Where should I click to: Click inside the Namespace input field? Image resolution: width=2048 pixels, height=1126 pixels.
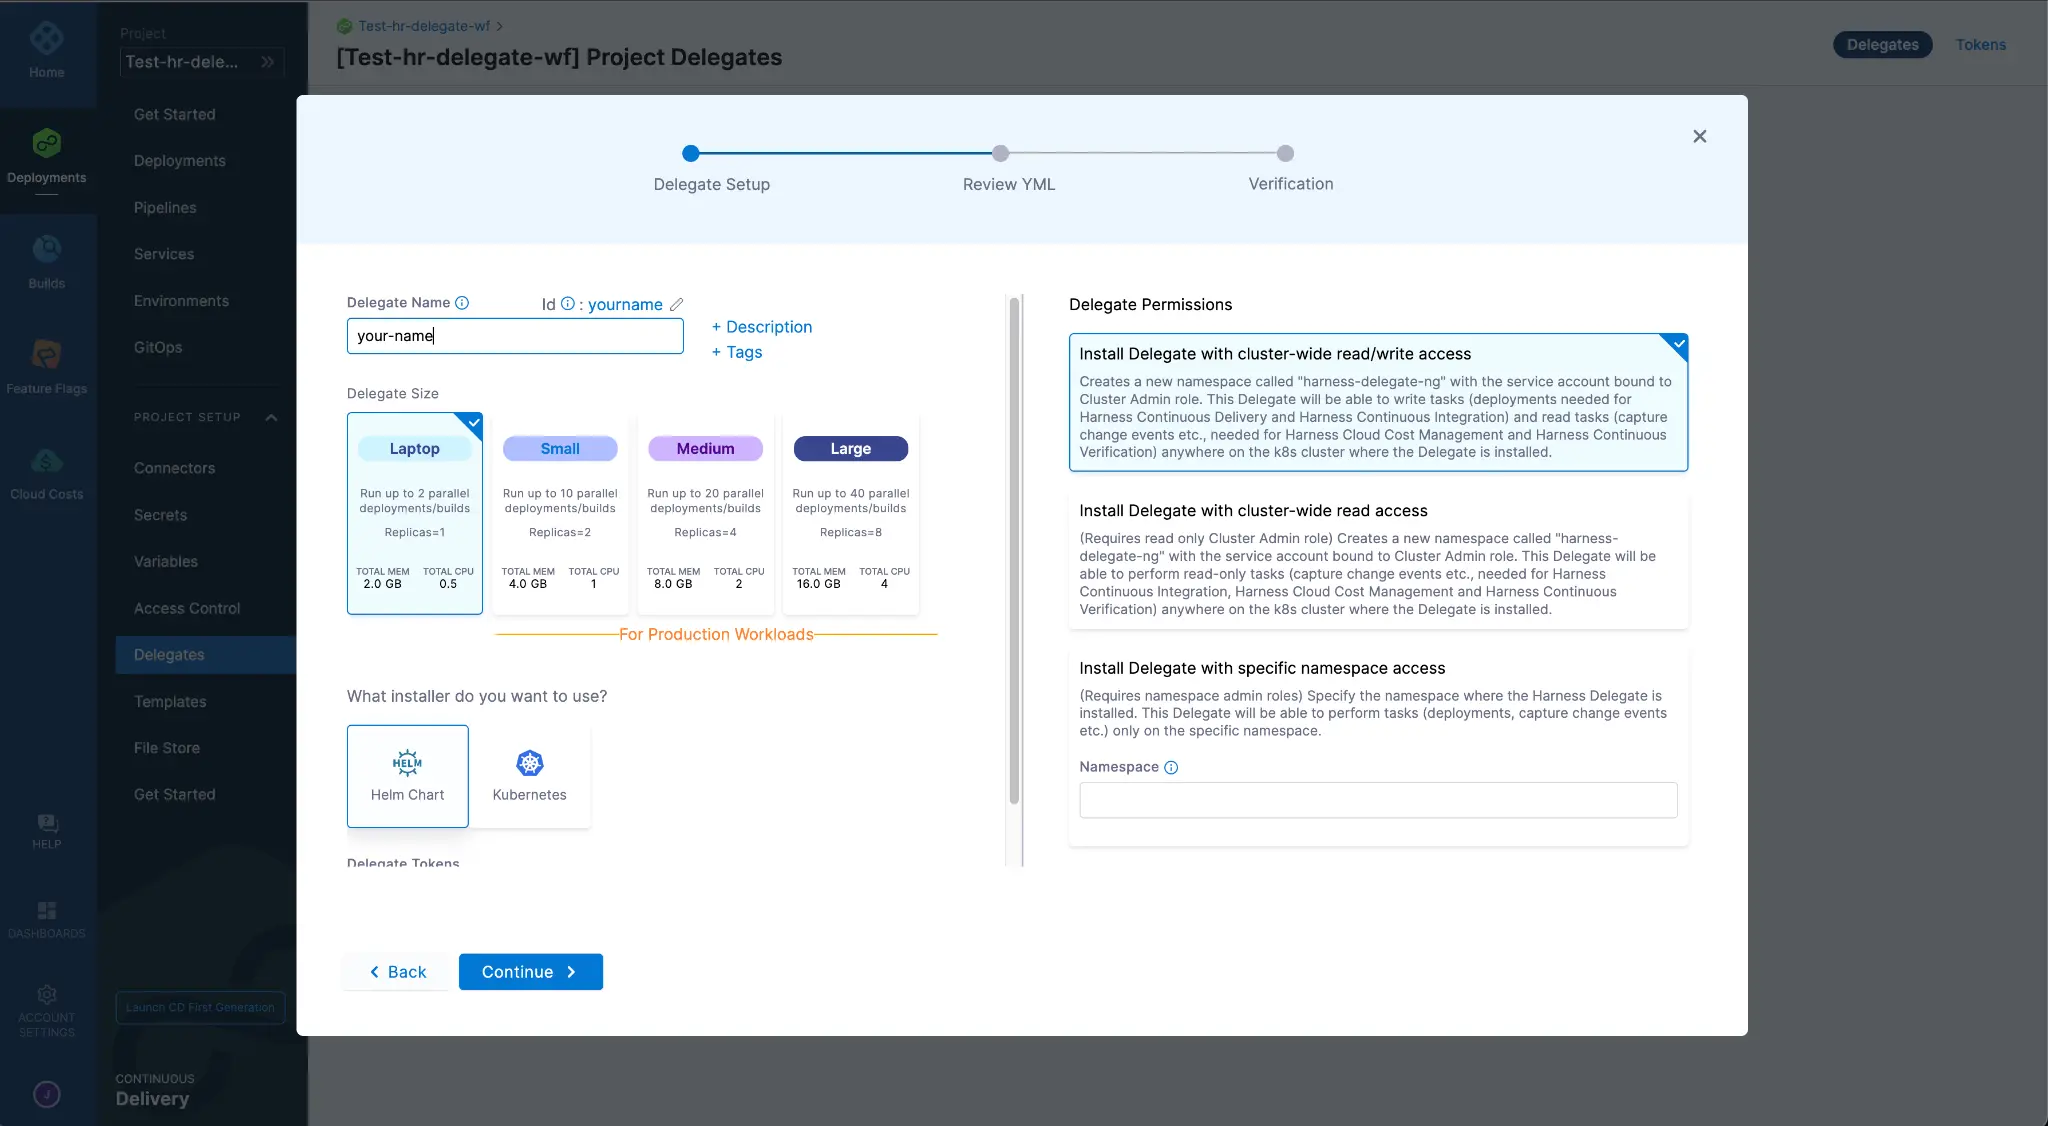1377,800
